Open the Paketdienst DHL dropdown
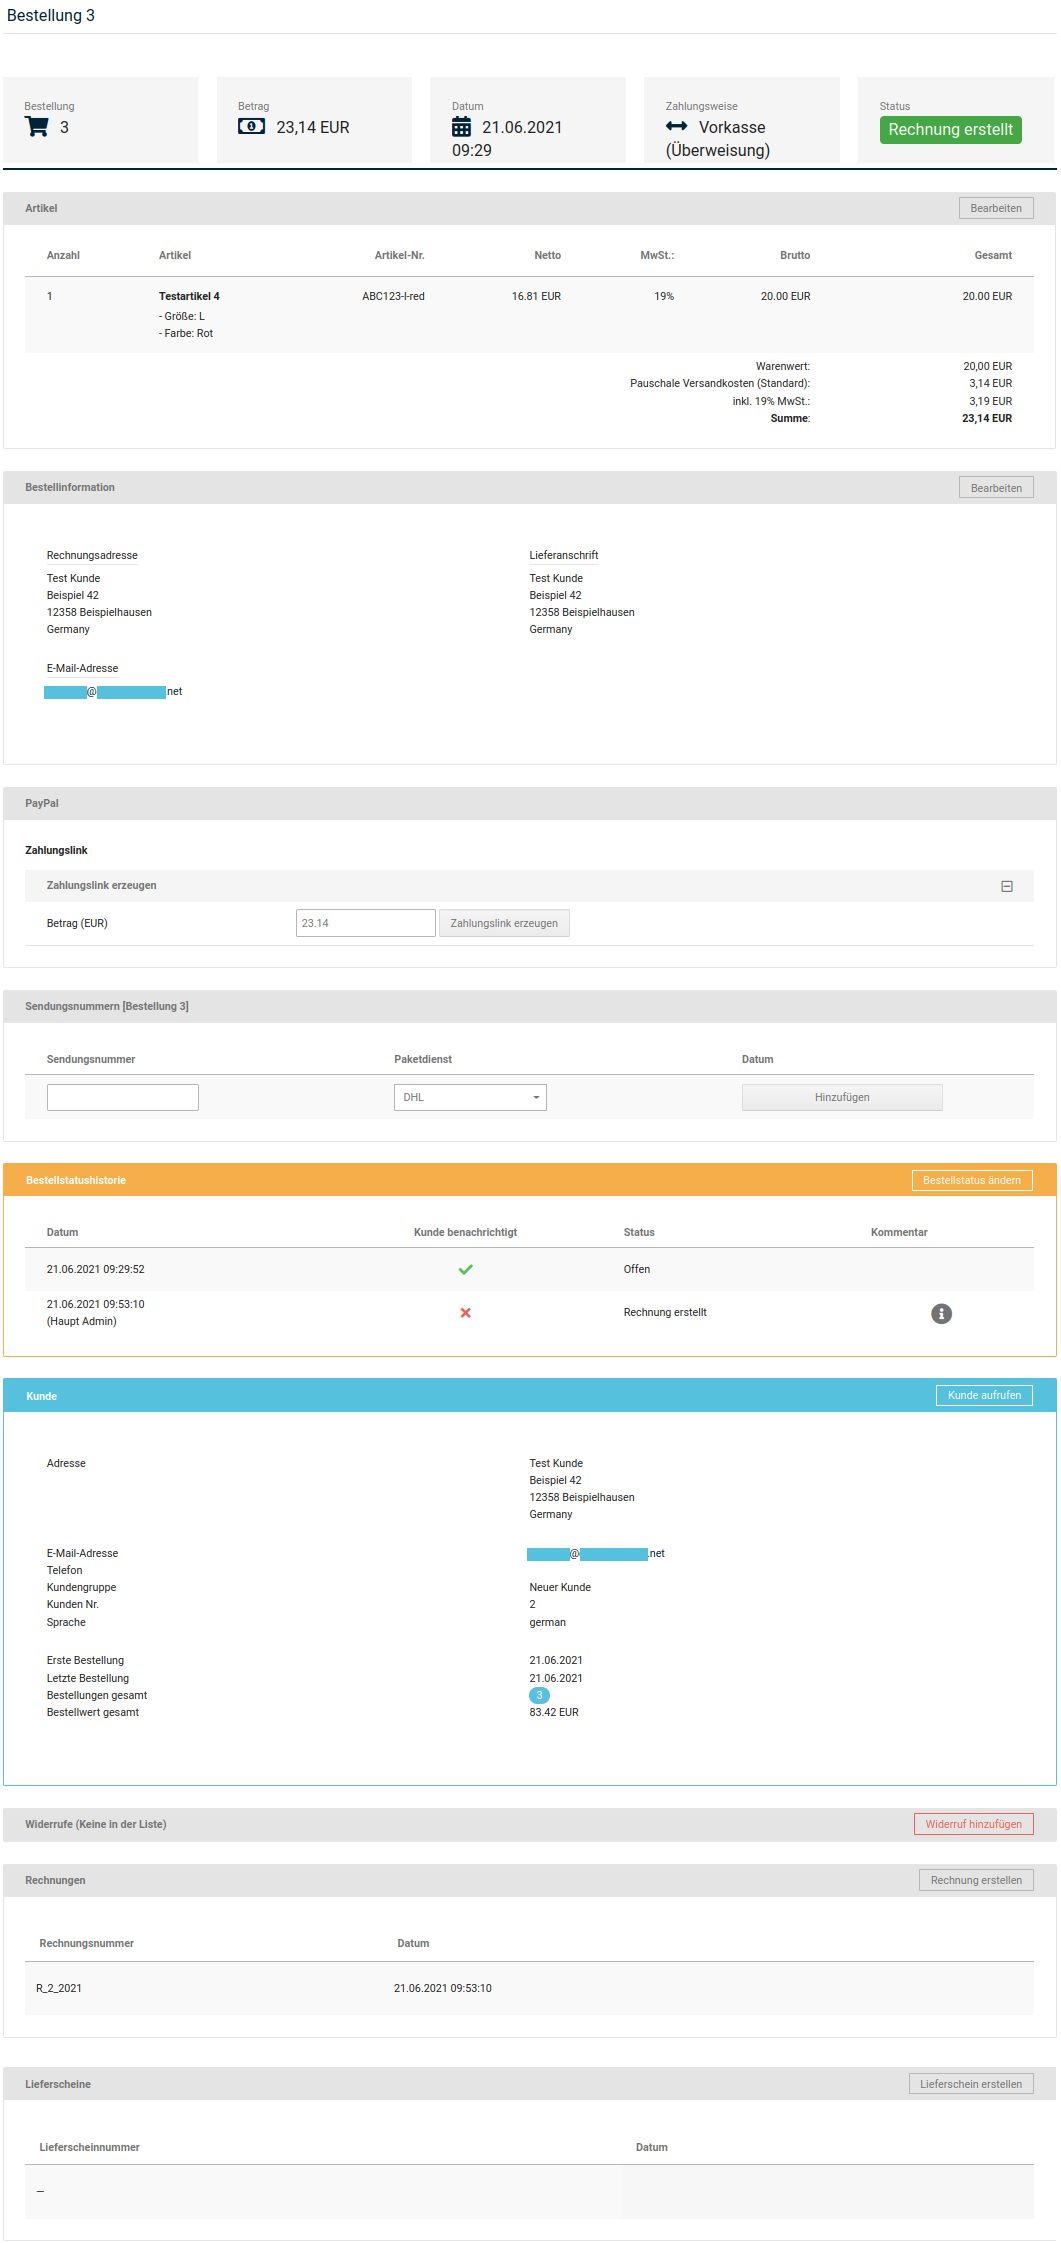 coord(470,1097)
